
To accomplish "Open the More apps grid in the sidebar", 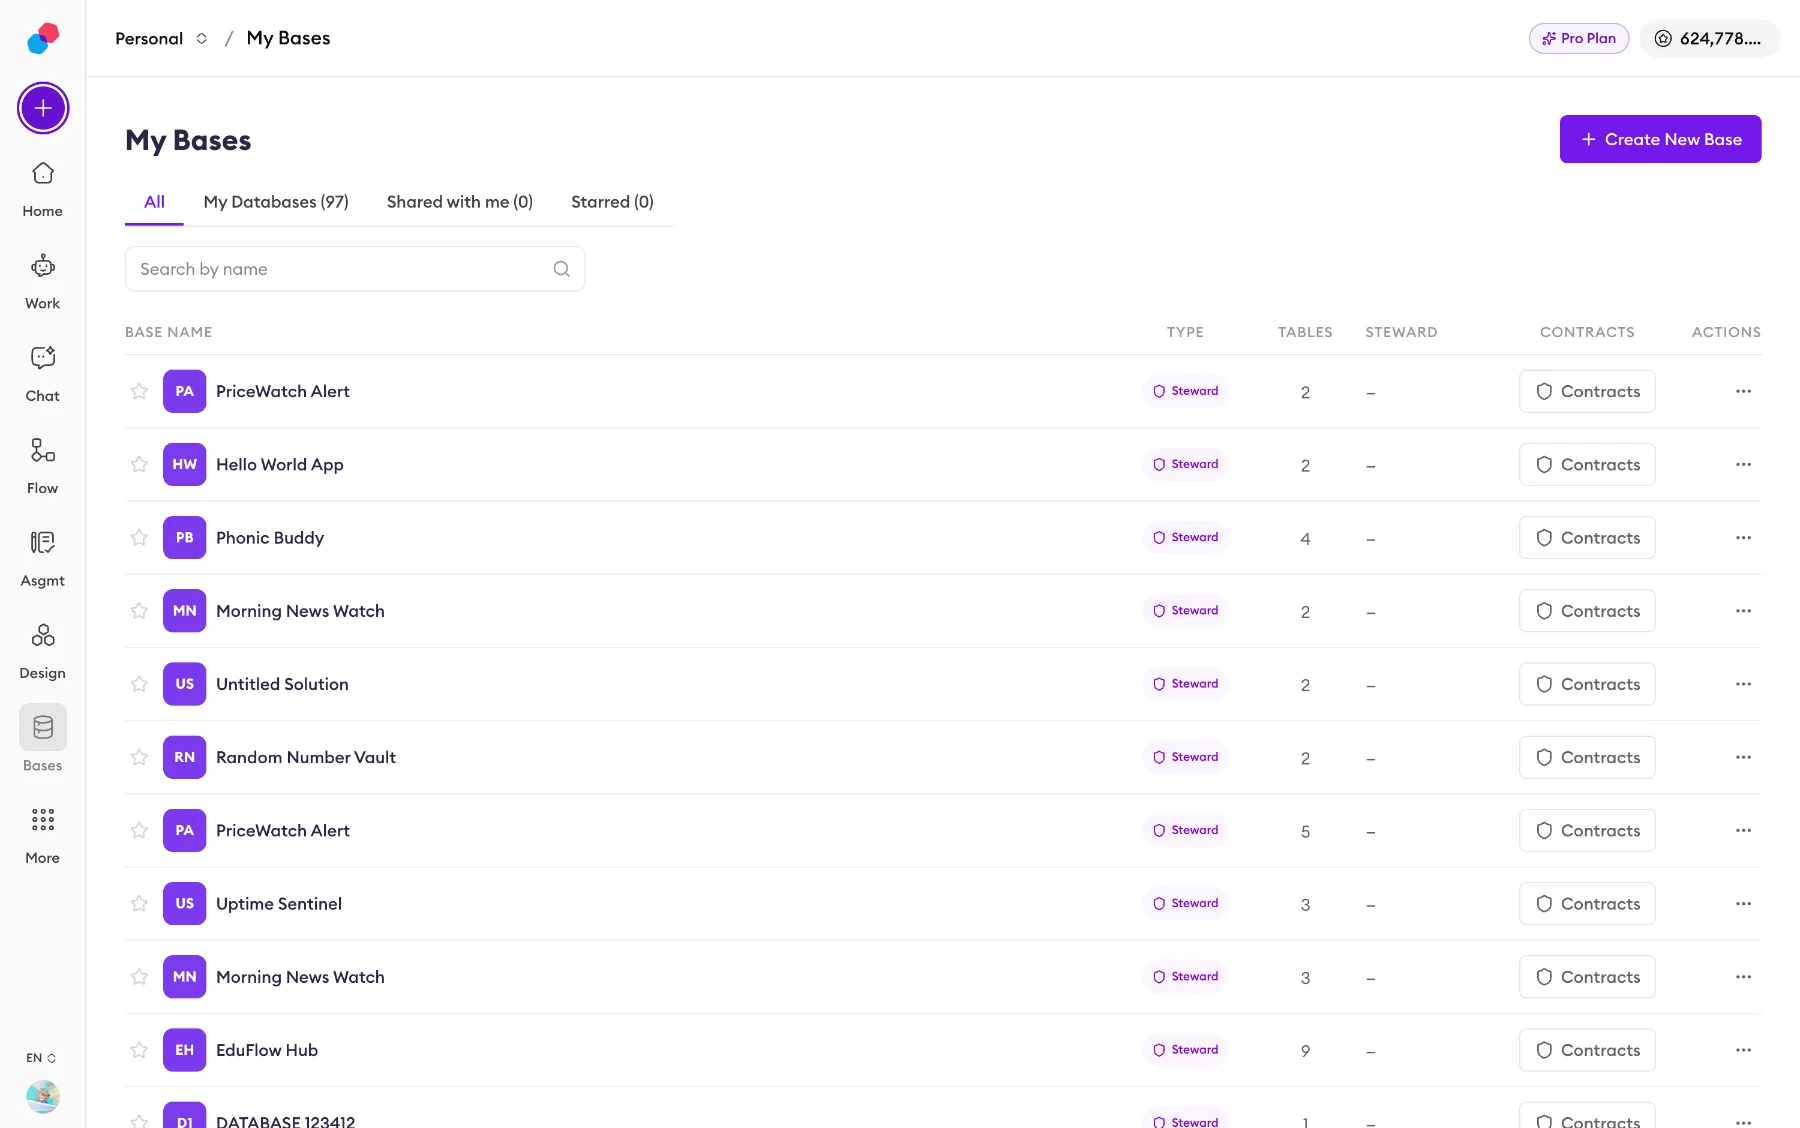I will (x=43, y=837).
